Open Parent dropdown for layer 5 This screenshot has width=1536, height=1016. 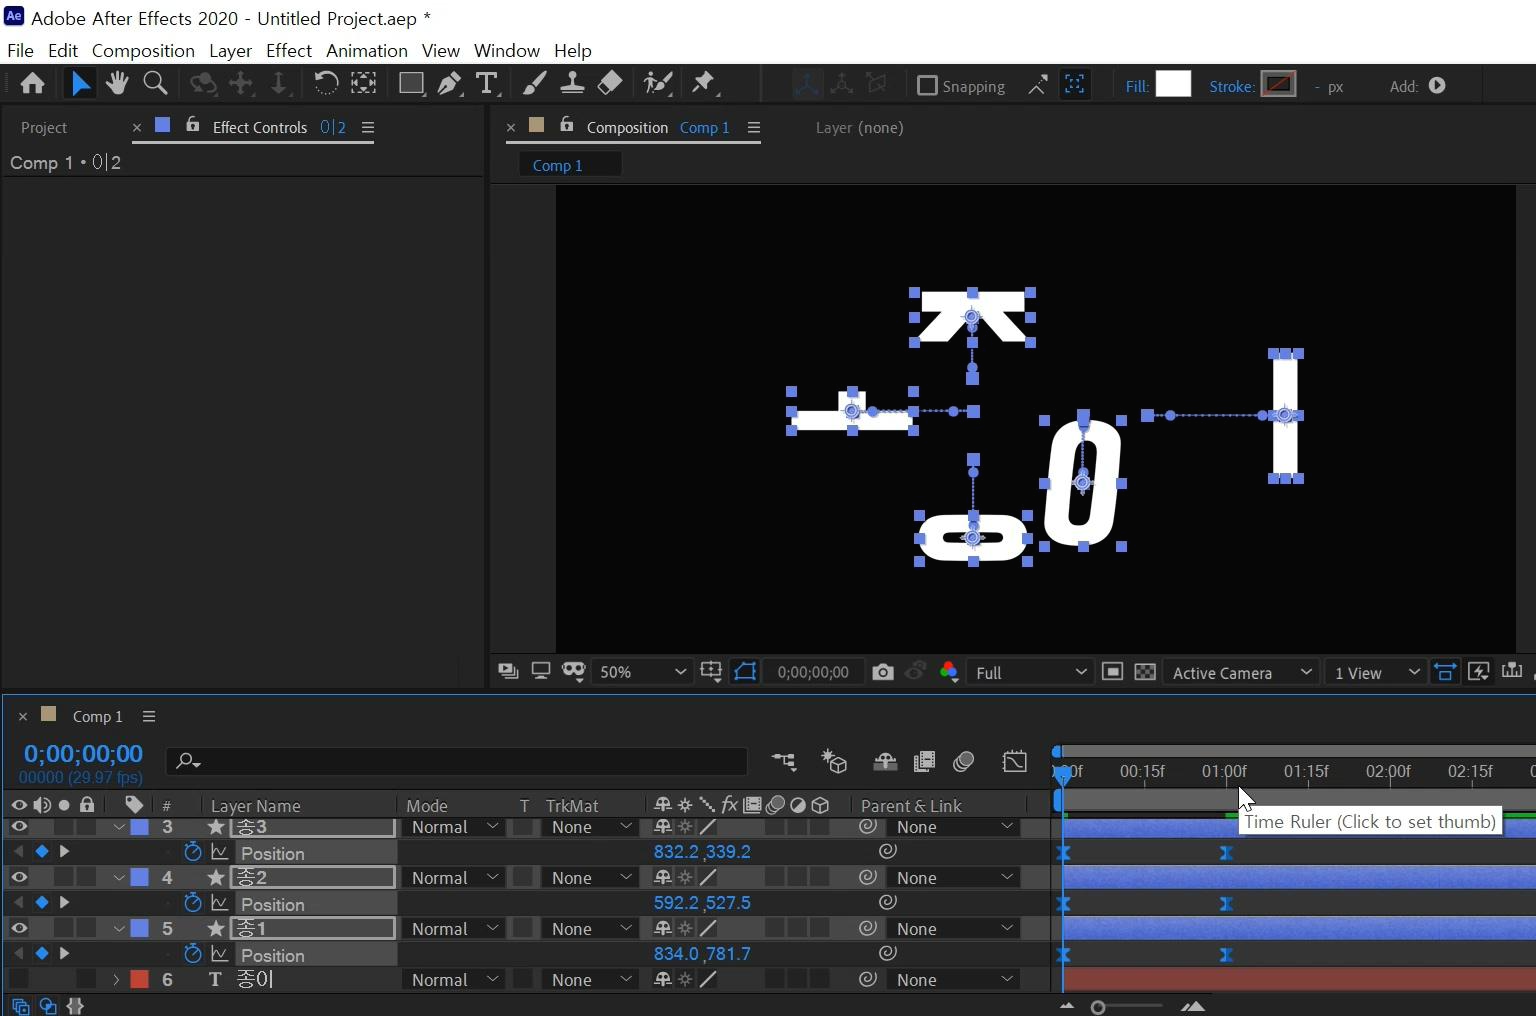pos(953,928)
